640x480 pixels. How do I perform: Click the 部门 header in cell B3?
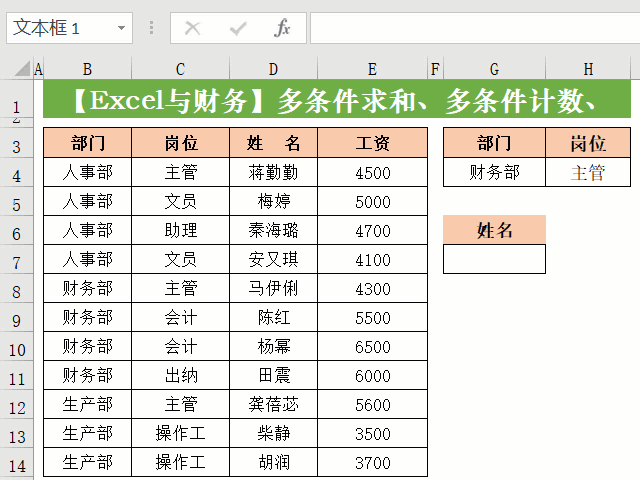87,143
